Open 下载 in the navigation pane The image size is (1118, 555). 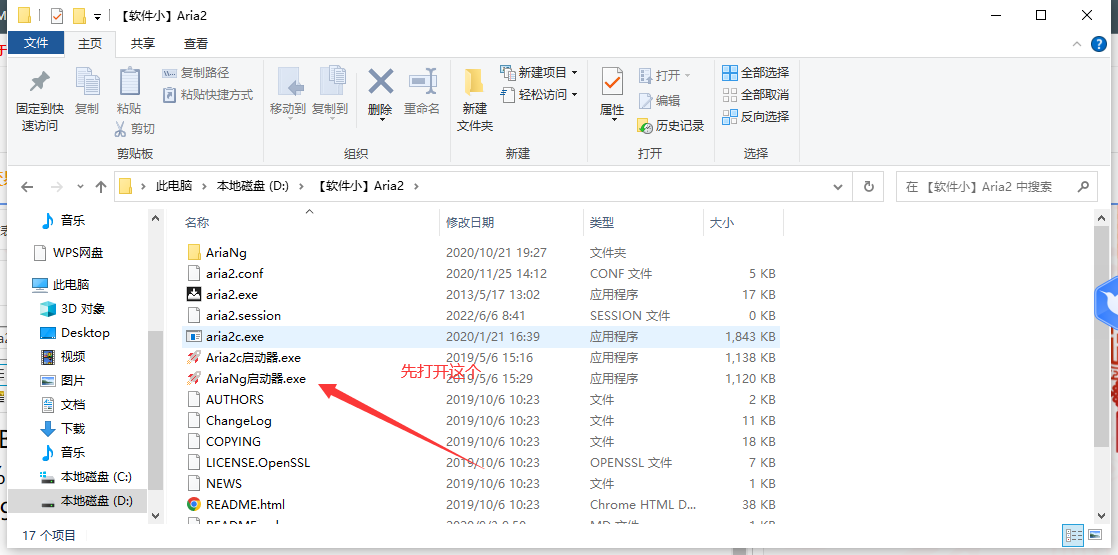point(63,429)
